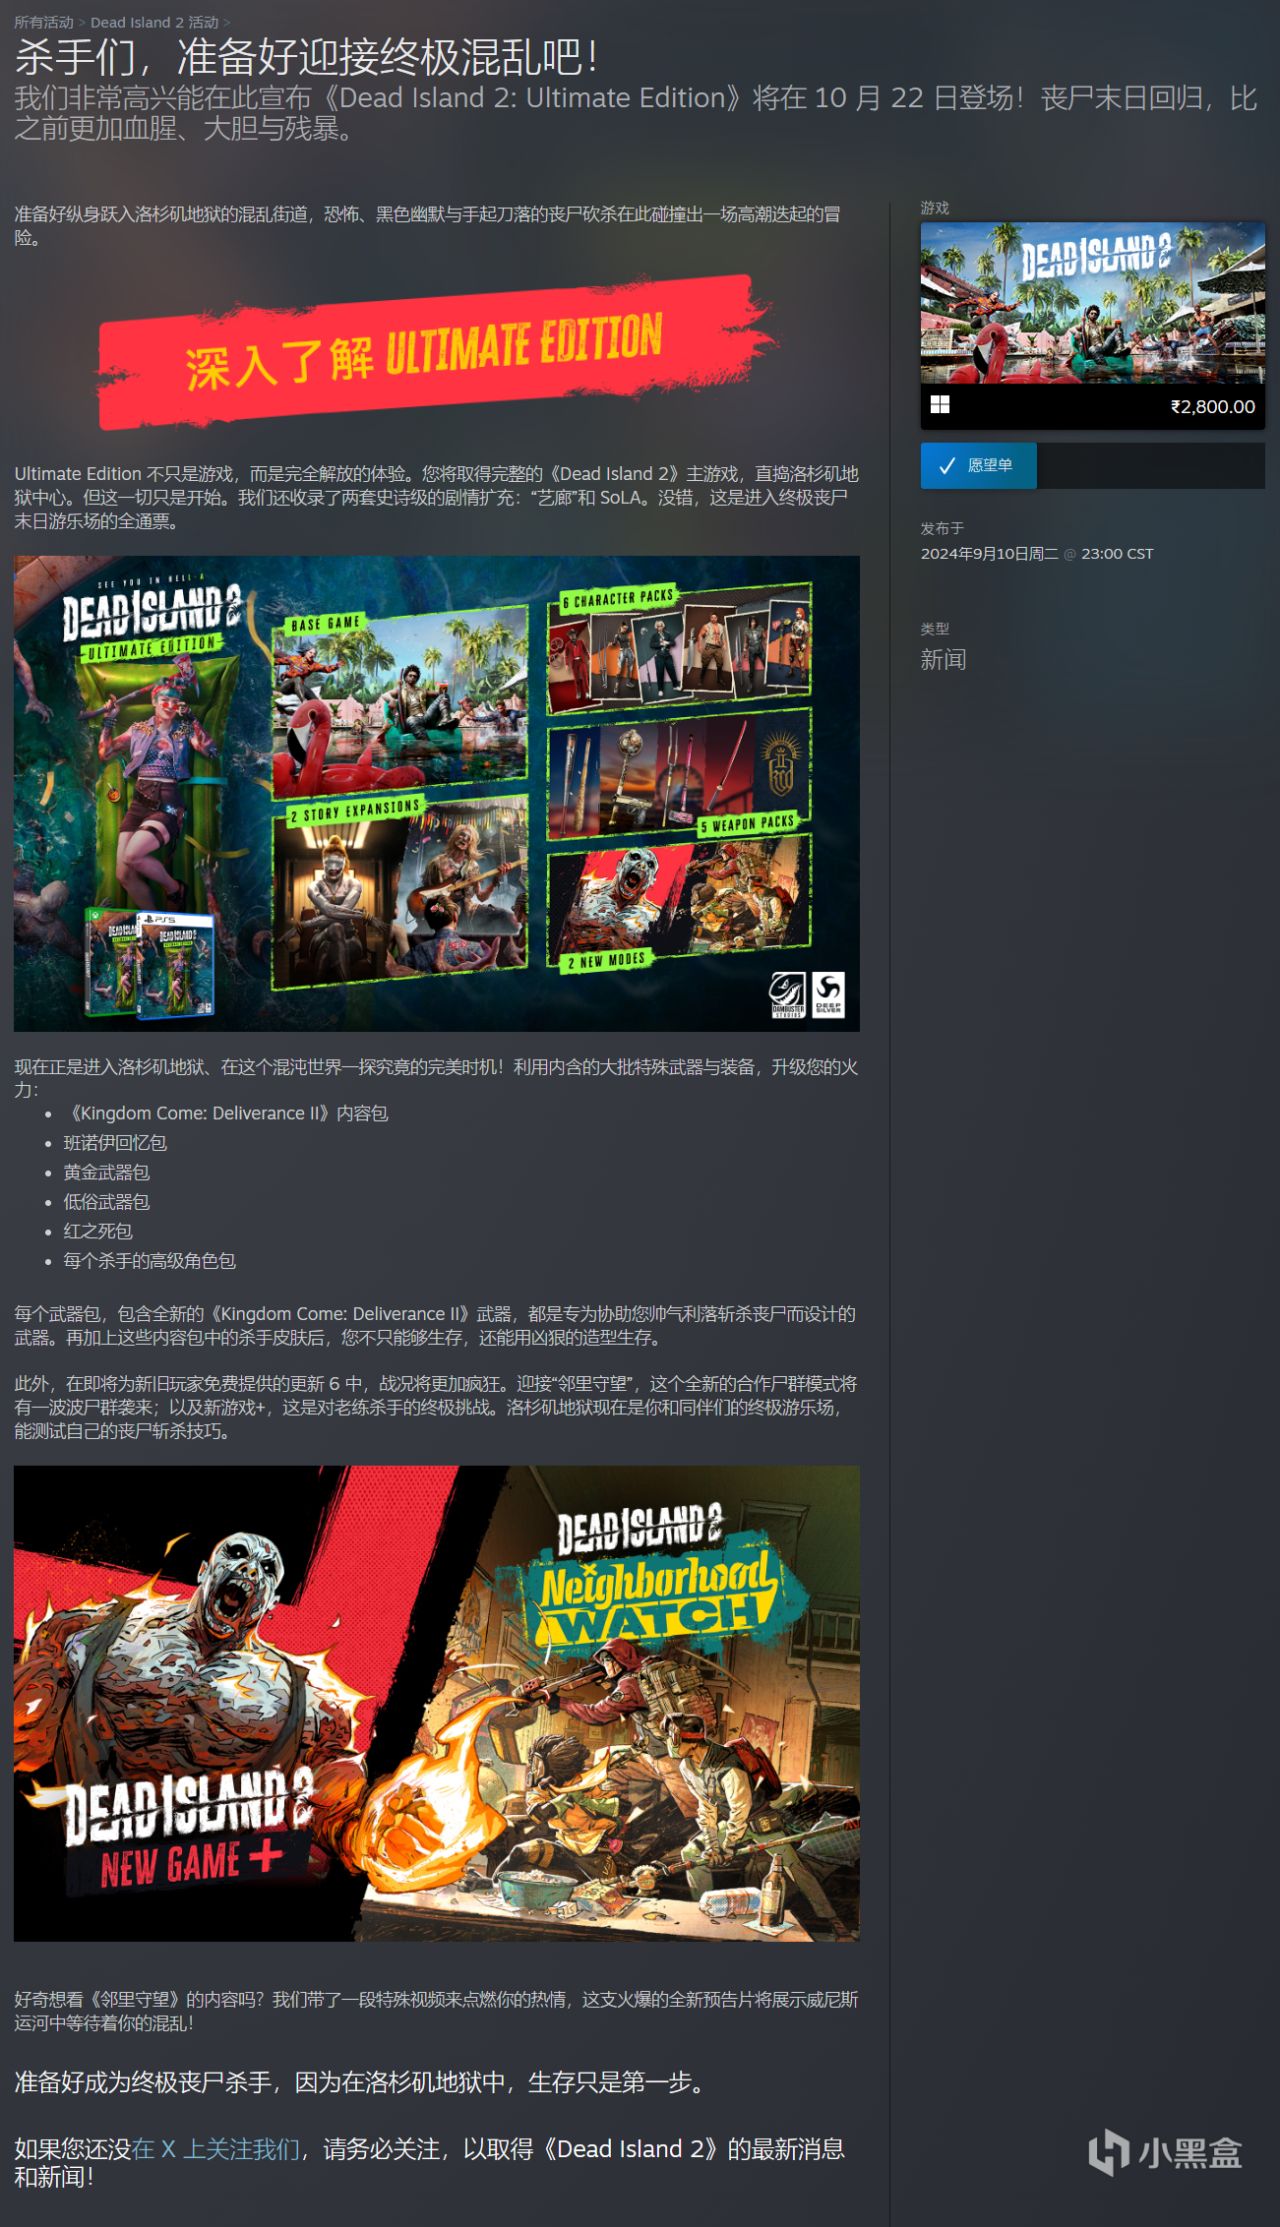Click the 游戏 section label
The height and width of the screenshot is (2227, 1280).
coord(935,207)
